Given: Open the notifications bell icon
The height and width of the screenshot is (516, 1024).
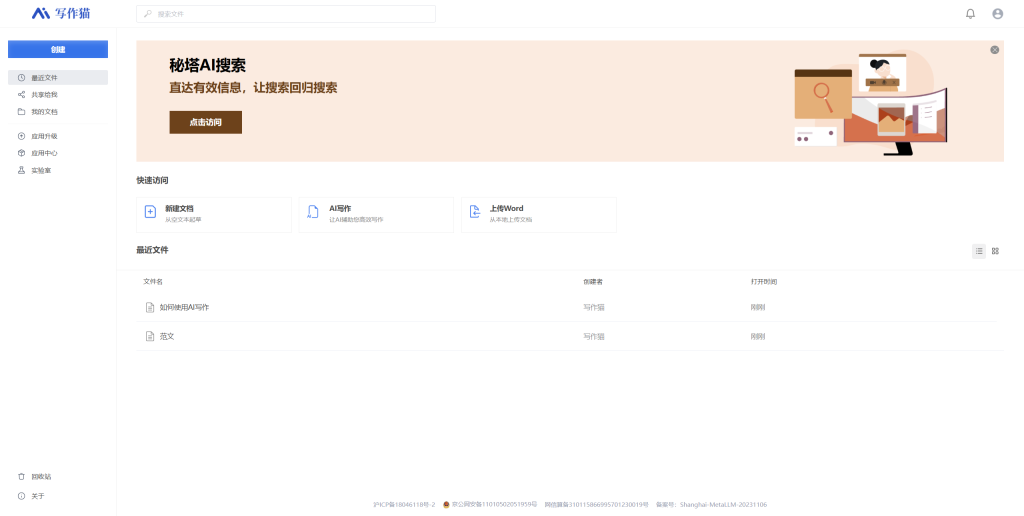Looking at the screenshot, I should click(x=970, y=14).
